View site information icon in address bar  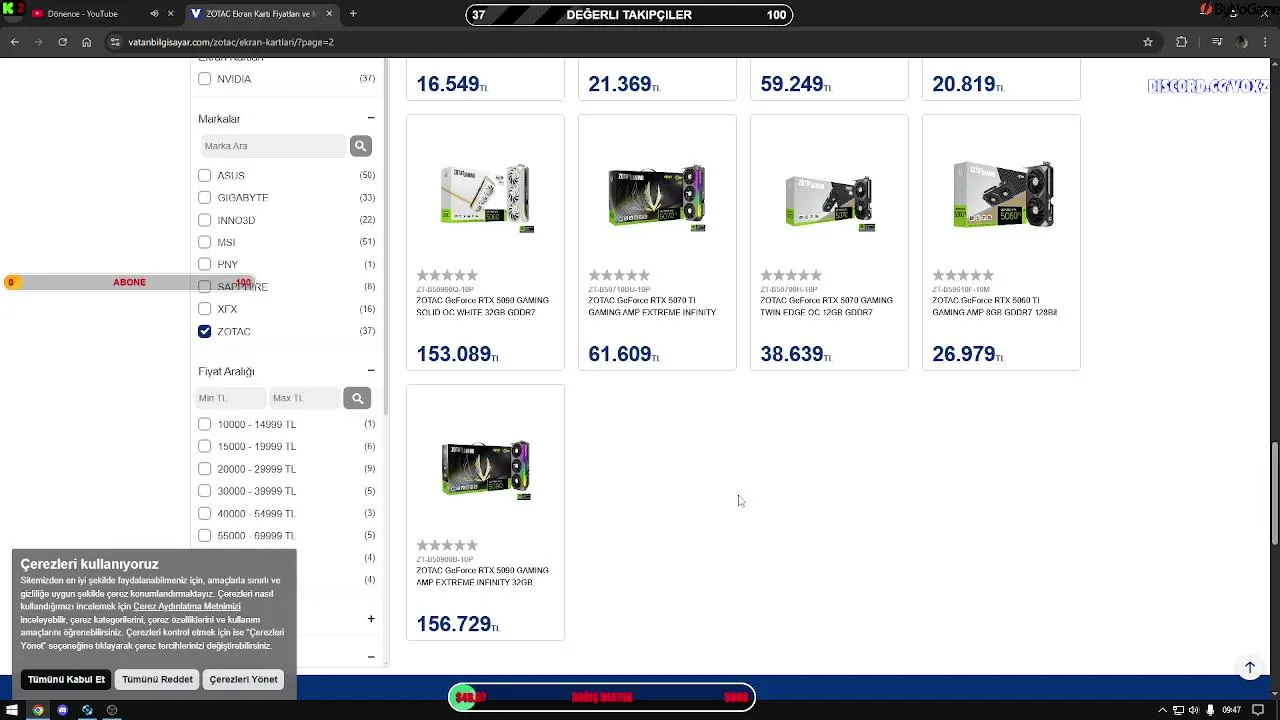pos(116,42)
